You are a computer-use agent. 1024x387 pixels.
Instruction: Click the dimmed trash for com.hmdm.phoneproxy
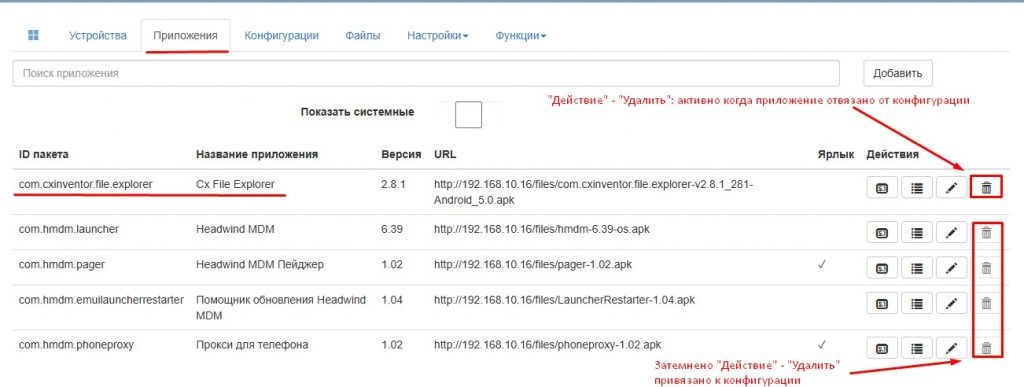[x=986, y=348]
